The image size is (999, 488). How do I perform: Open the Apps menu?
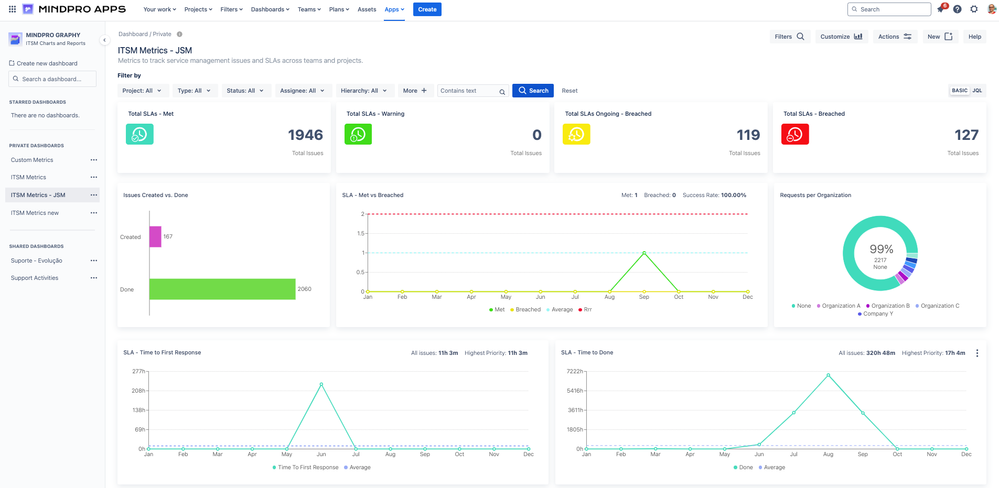[x=394, y=10]
